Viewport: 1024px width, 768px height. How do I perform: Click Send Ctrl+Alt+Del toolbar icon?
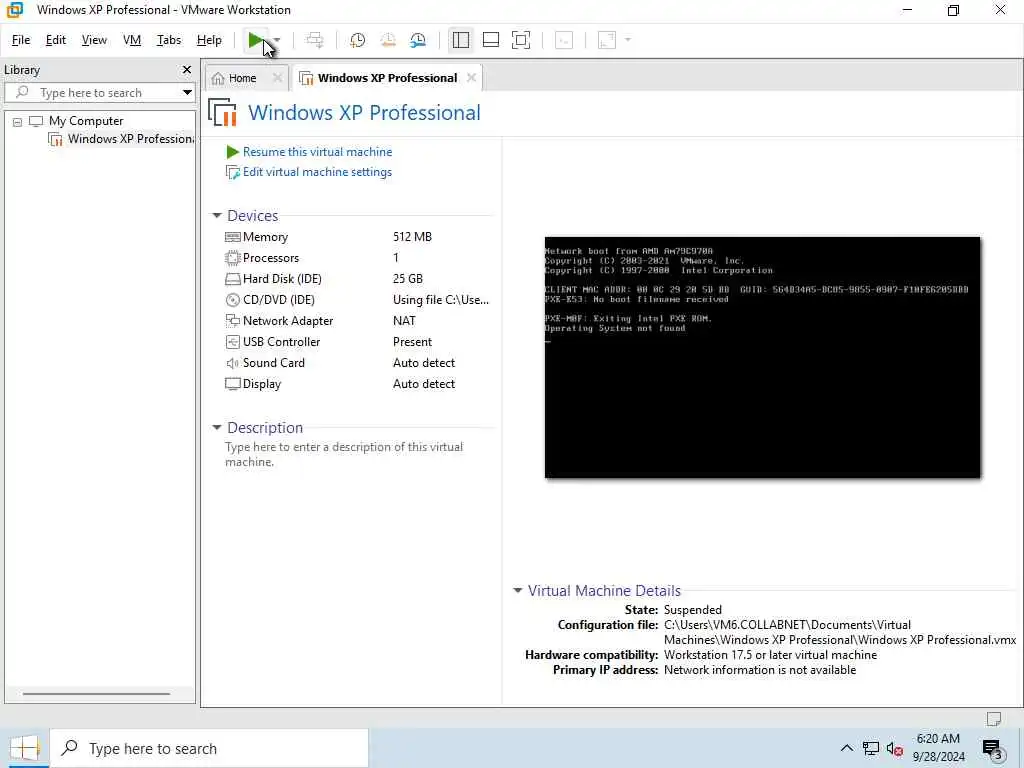tap(315, 40)
